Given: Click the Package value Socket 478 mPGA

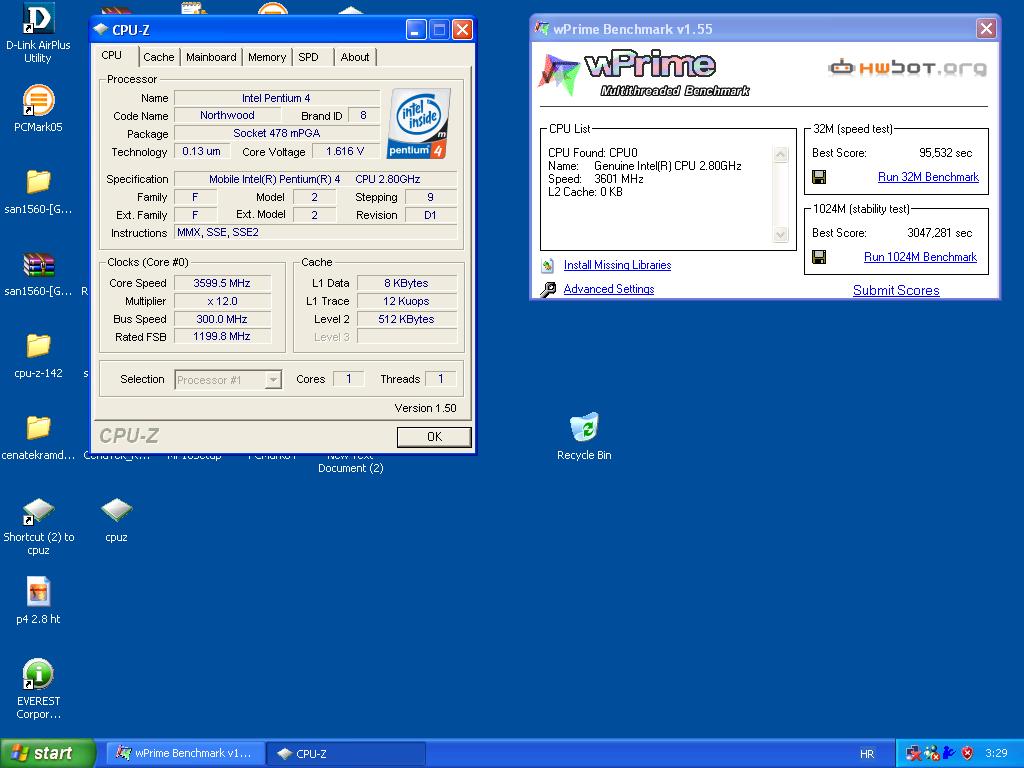Looking at the screenshot, I should point(277,133).
